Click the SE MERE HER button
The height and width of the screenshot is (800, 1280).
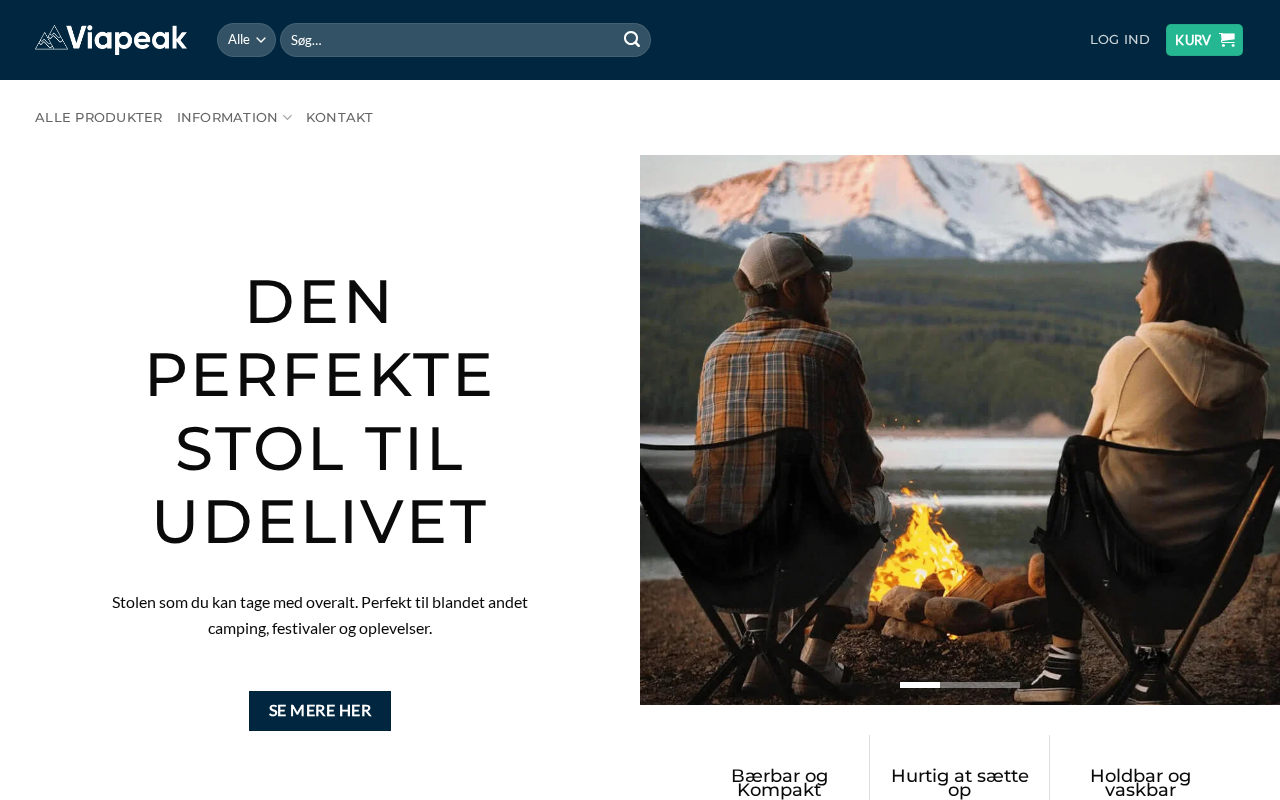320,711
